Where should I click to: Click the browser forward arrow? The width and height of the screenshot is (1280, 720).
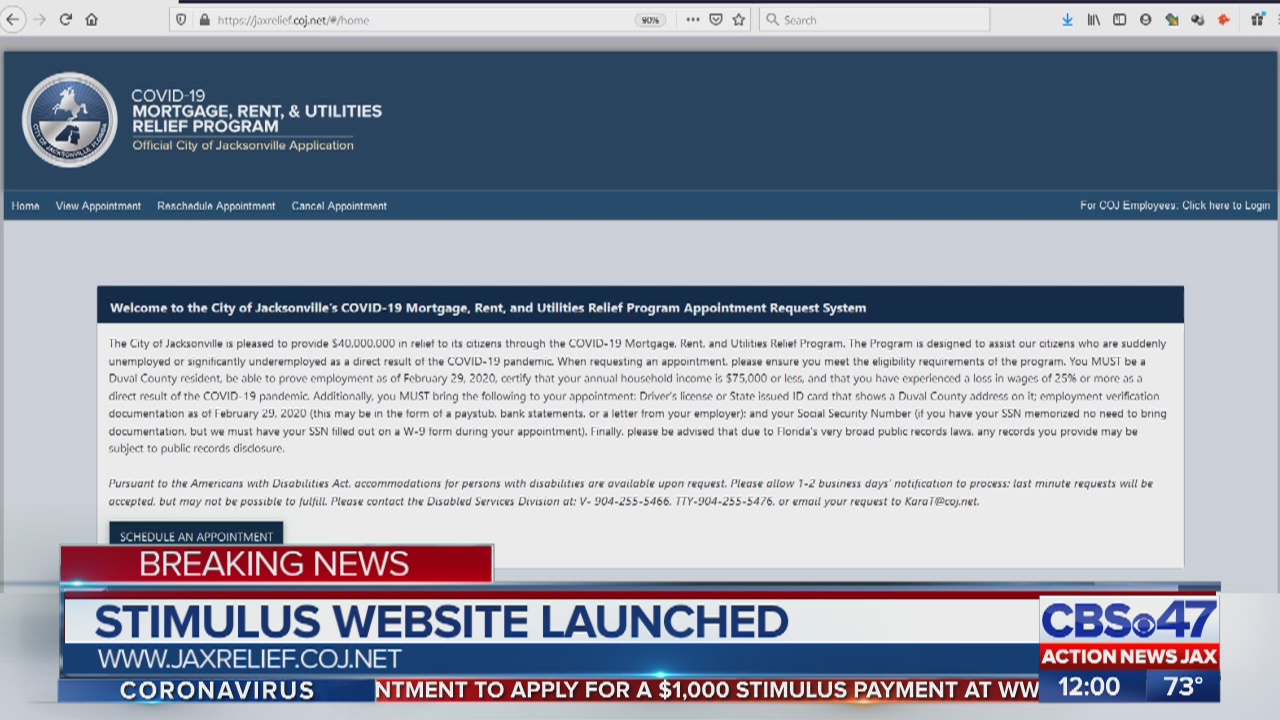(40, 20)
